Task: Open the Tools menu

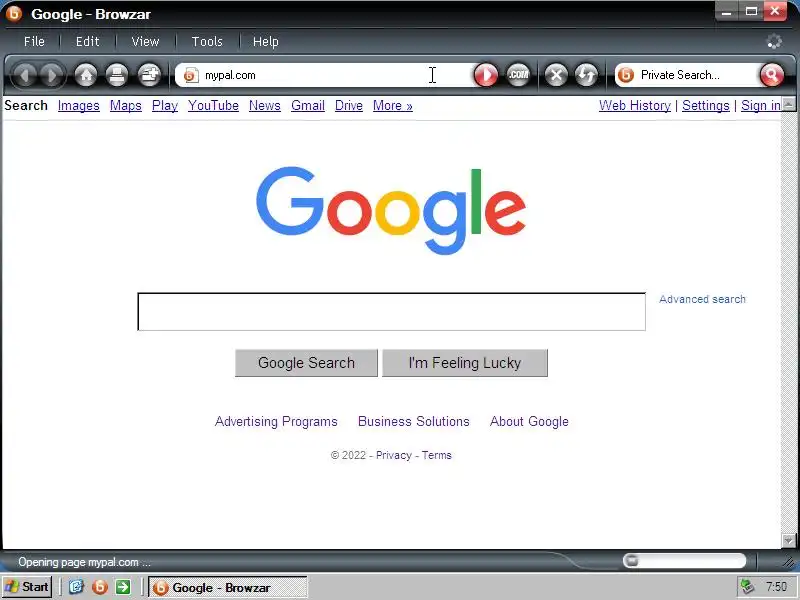Action: click(207, 41)
